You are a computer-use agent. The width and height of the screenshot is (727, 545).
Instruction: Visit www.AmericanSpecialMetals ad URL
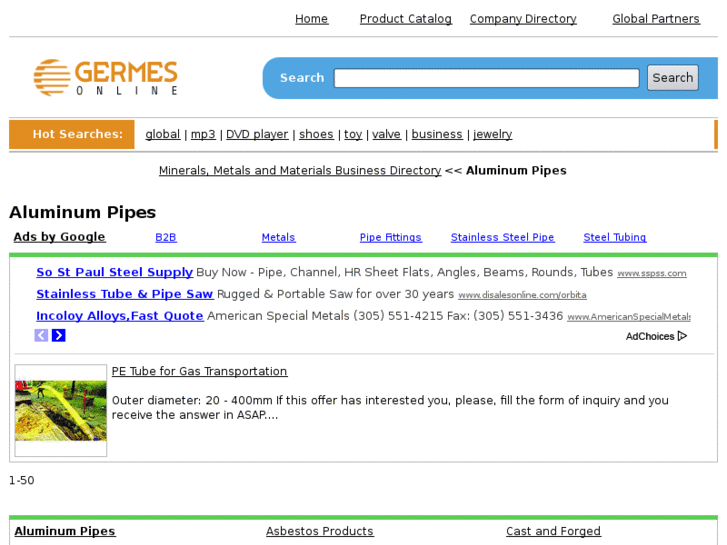click(x=629, y=317)
